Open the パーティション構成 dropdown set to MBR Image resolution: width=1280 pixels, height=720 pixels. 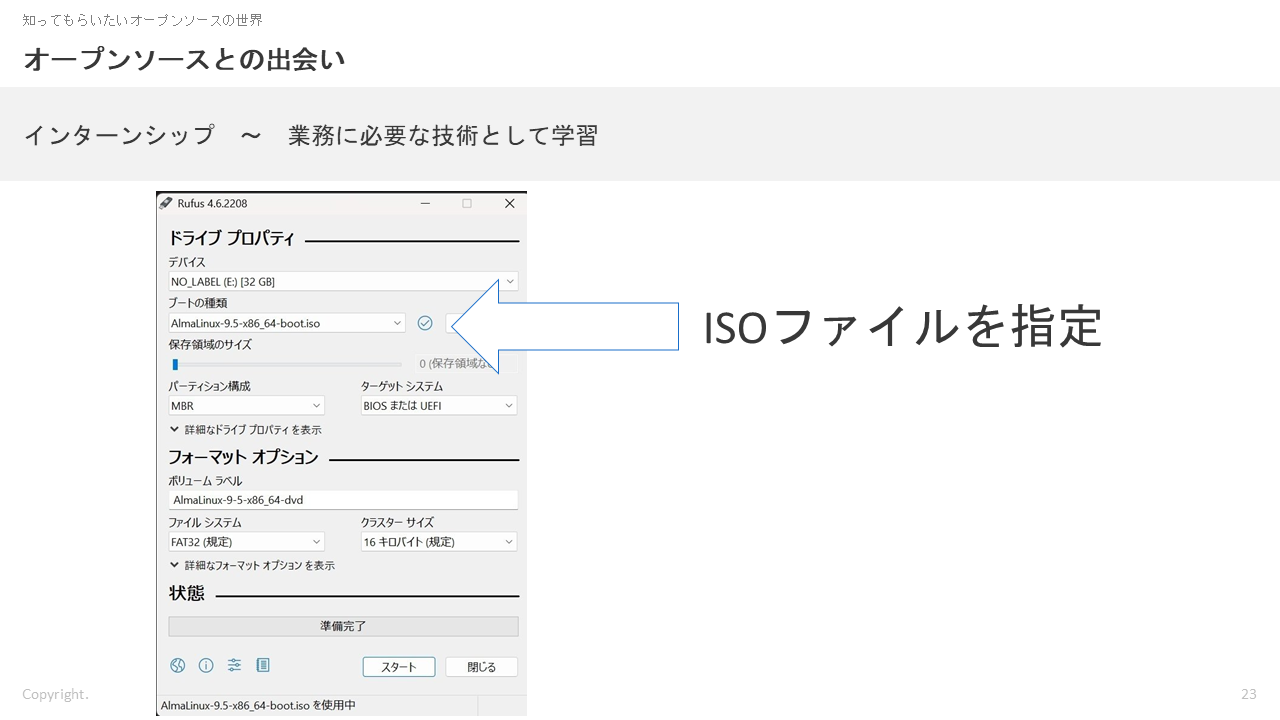click(x=247, y=406)
